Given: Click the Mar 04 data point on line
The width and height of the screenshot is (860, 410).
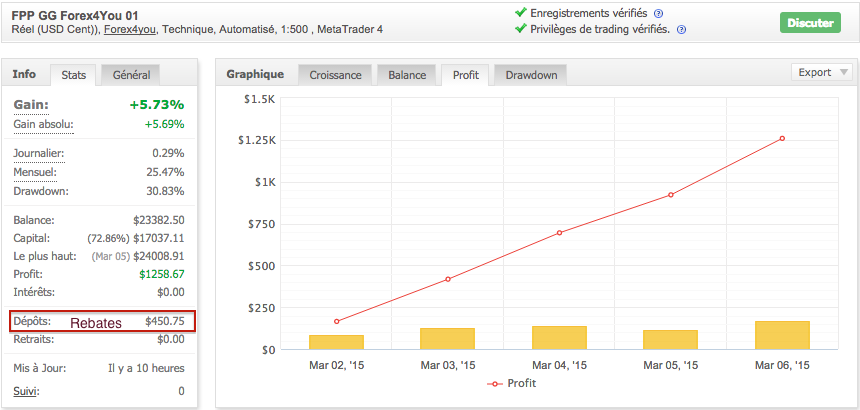Looking at the screenshot, I should (x=559, y=233).
